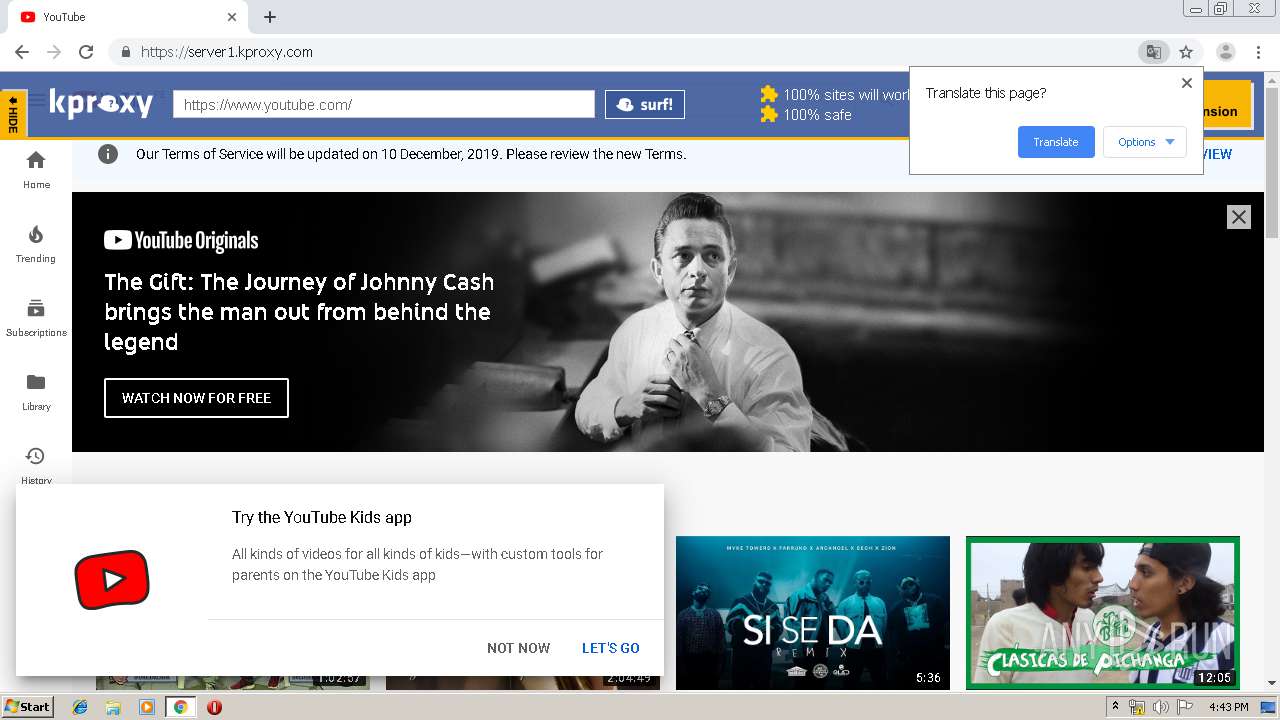Open the translate Options dropdown
The image size is (1280, 720).
tap(1145, 142)
